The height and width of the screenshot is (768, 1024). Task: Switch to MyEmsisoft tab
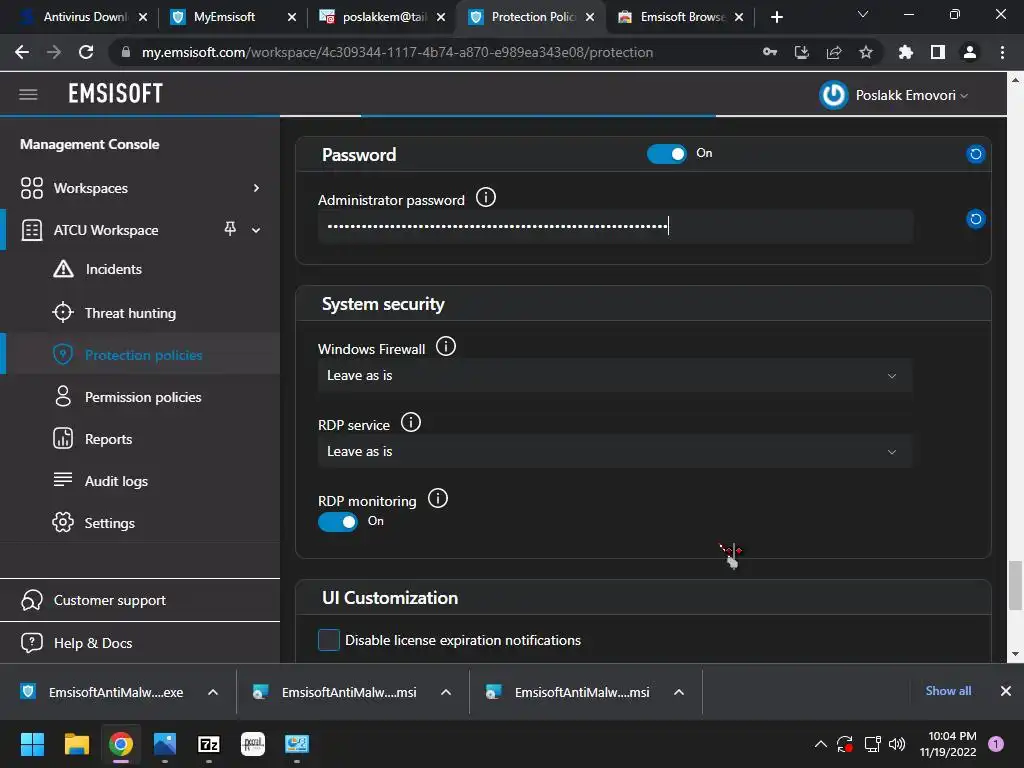coord(224,17)
